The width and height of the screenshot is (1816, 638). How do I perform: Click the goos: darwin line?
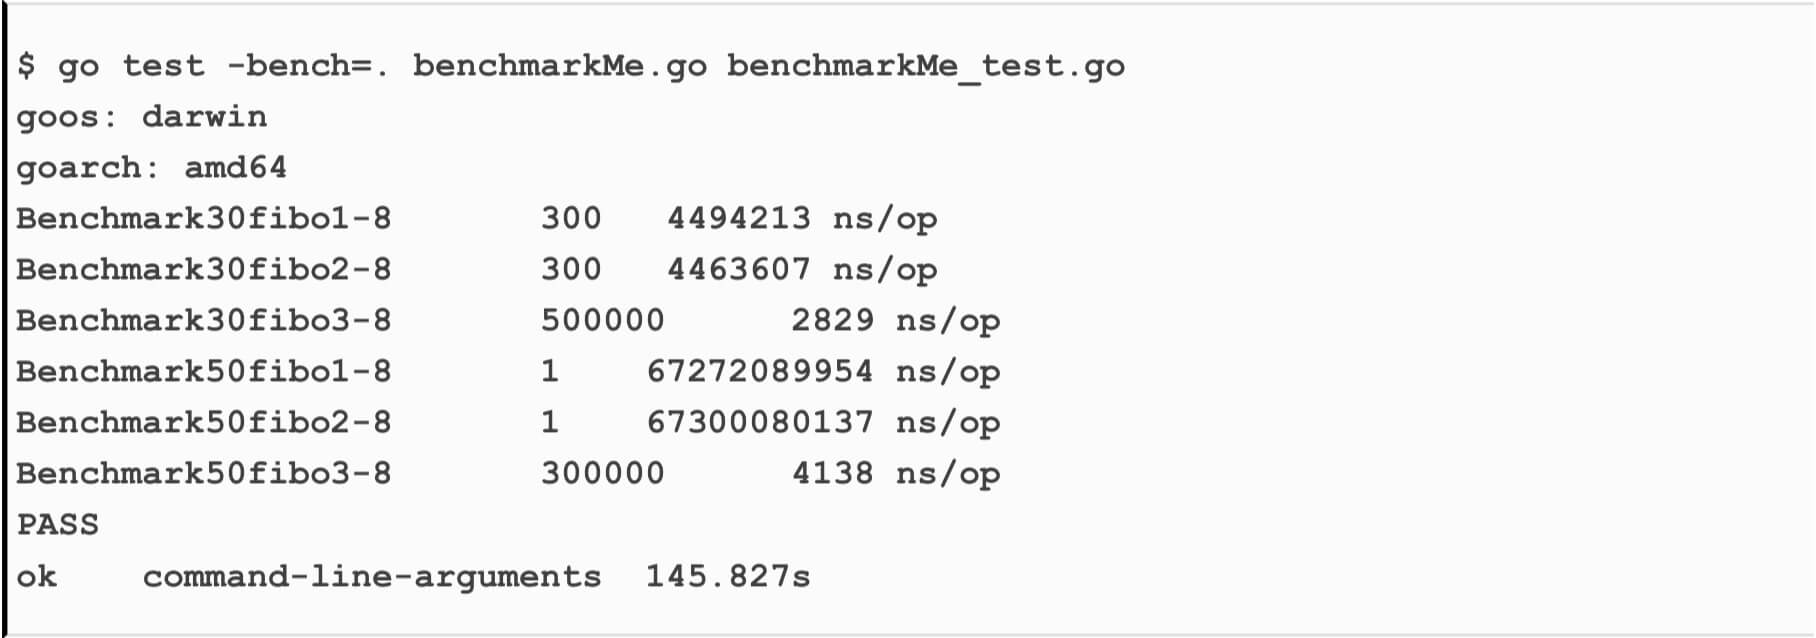142,118
